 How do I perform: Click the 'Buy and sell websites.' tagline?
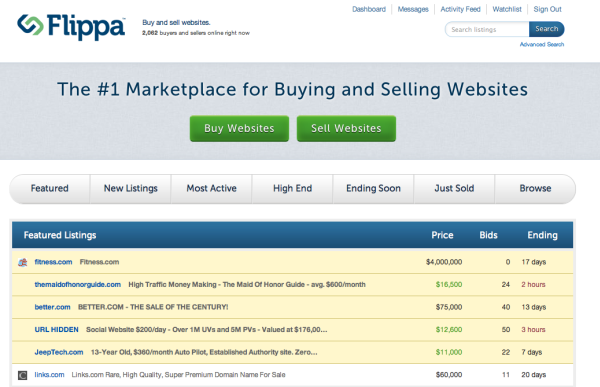176,23
